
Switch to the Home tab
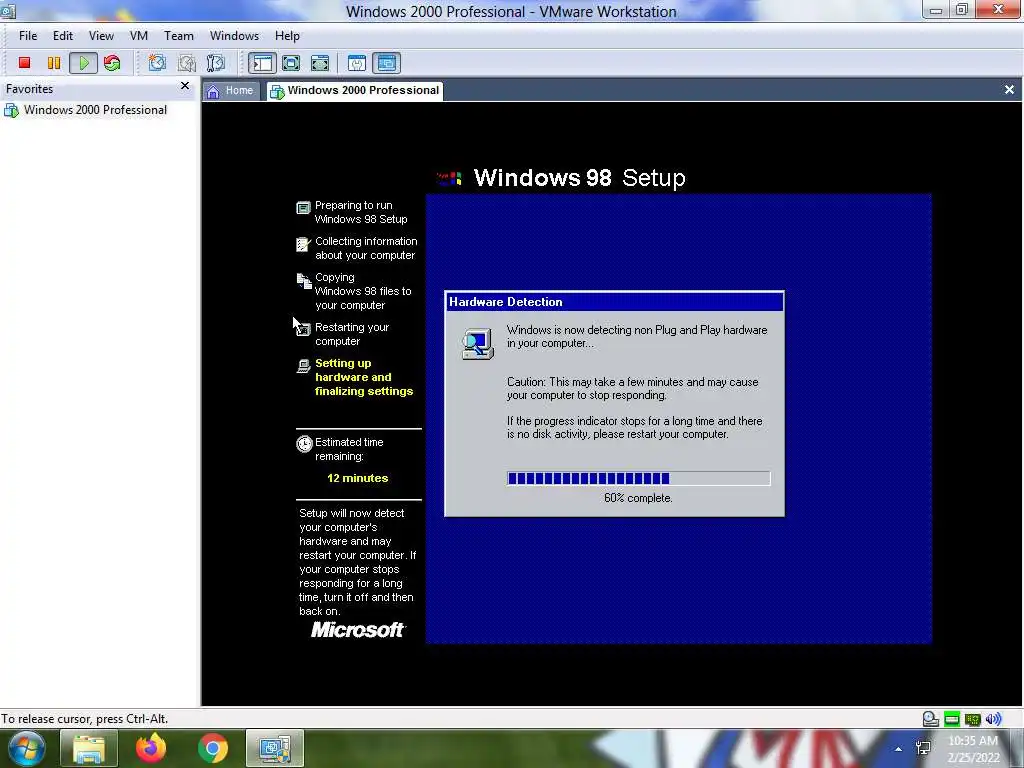[231, 91]
